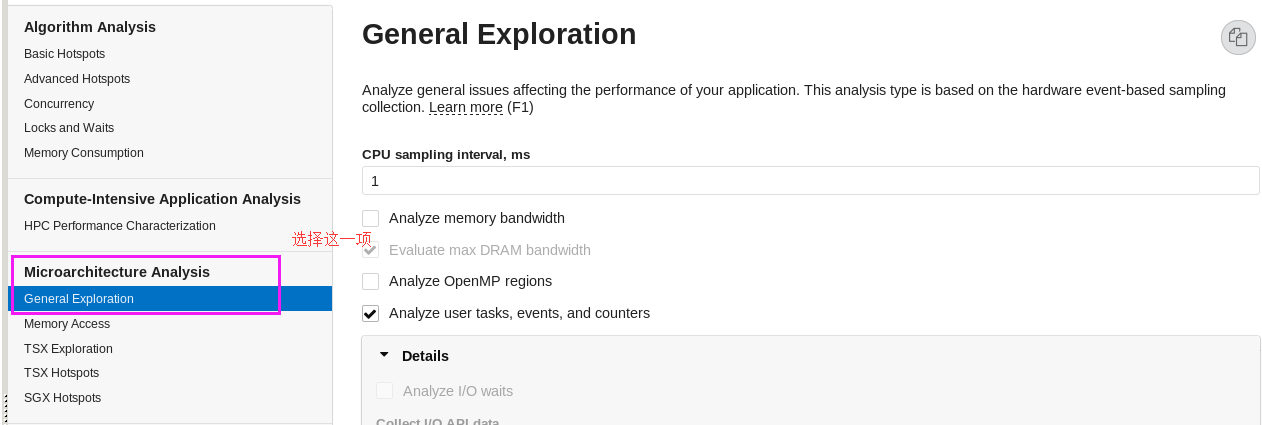Switch to Memory Access analysis
Image resolution: width=1262 pixels, height=425 pixels.
click(67, 324)
